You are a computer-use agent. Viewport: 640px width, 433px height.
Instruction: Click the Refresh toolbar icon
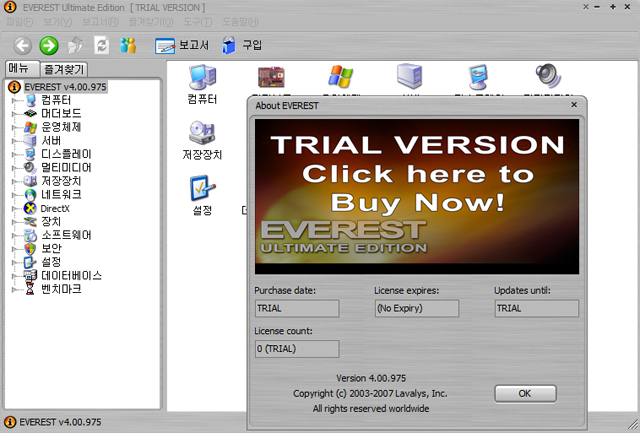(102, 45)
